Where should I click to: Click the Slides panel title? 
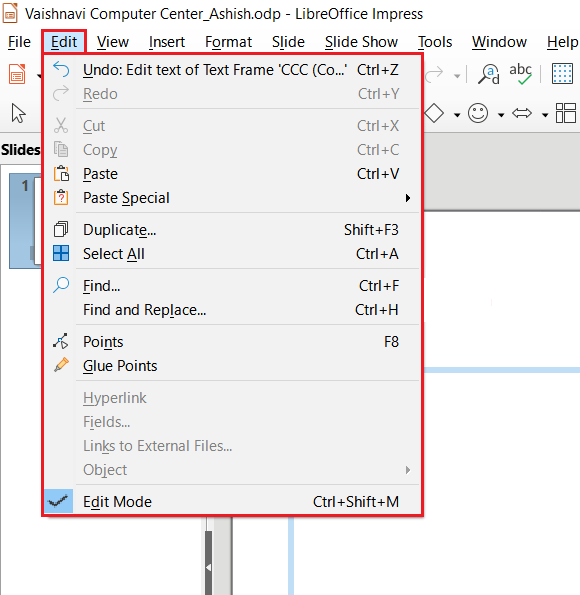[20, 150]
